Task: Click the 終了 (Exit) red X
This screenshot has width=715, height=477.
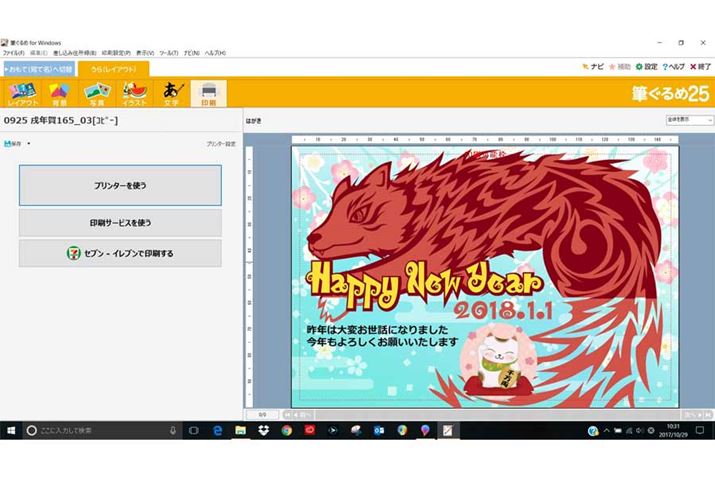Action: tap(700, 67)
